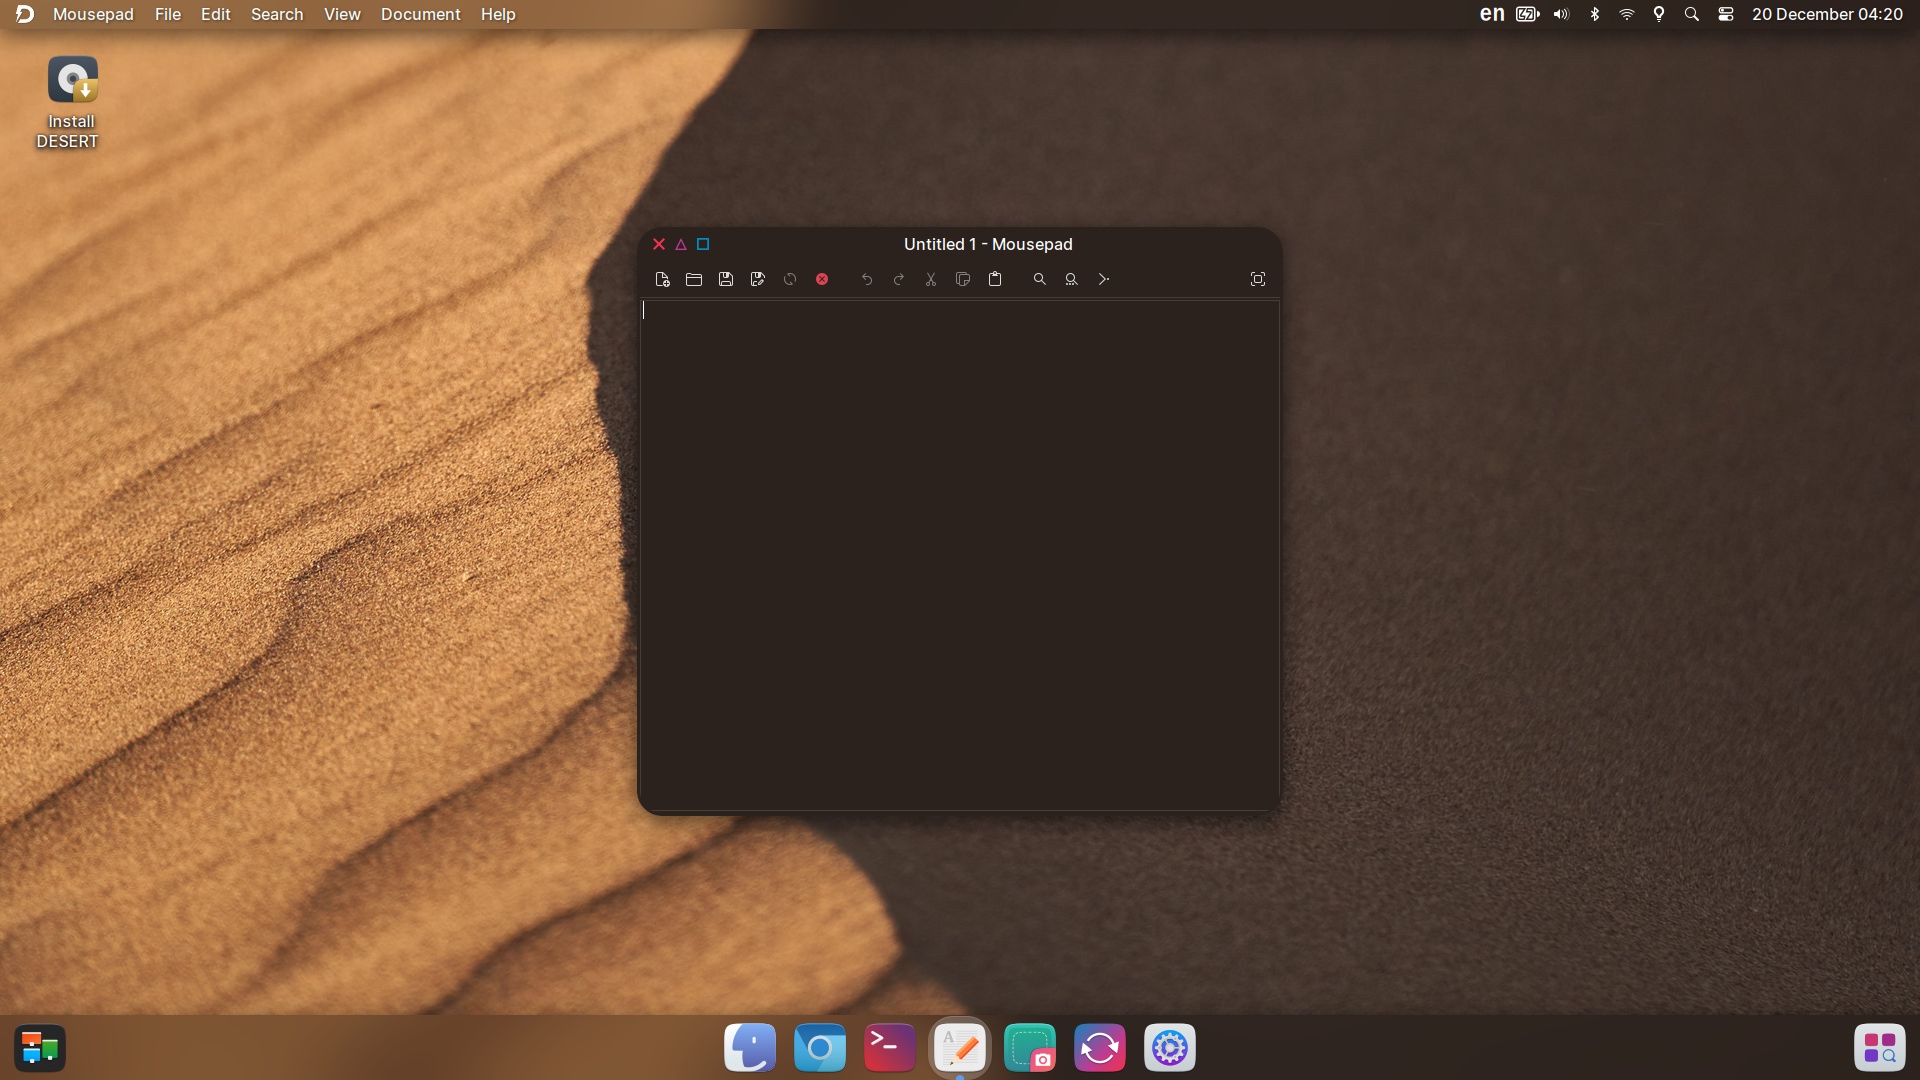Open a file using the folder icon
Viewport: 1920px width, 1080px height.
coord(694,279)
